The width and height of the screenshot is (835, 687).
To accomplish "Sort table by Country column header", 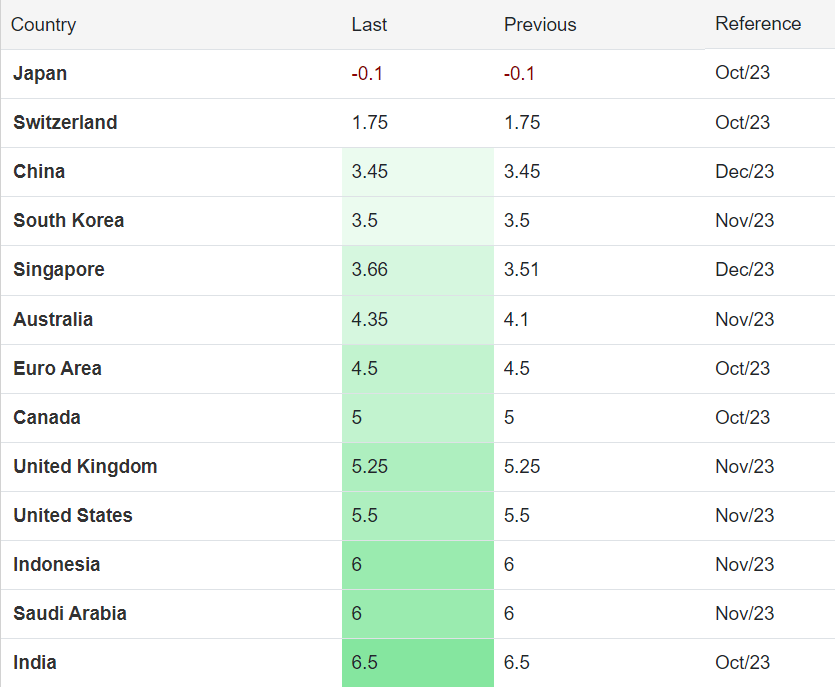I will (x=43, y=24).
